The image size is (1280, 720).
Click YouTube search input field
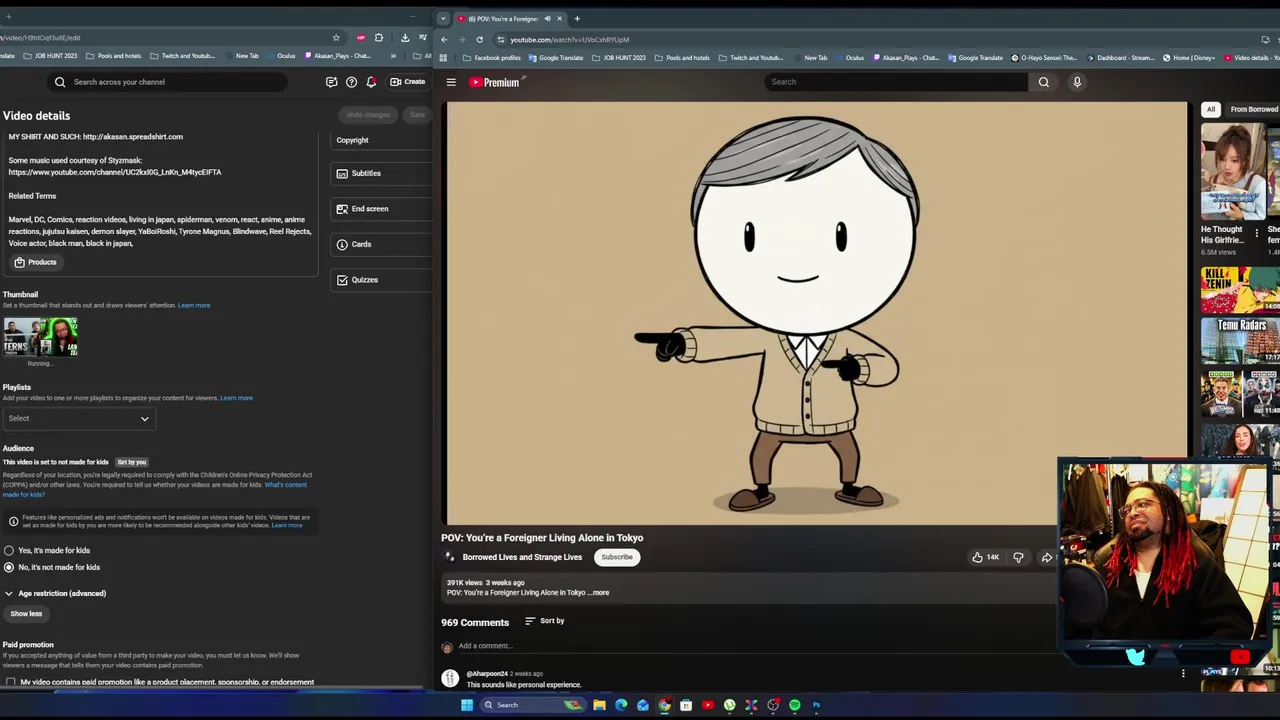pyautogui.click(x=896, y=82)
